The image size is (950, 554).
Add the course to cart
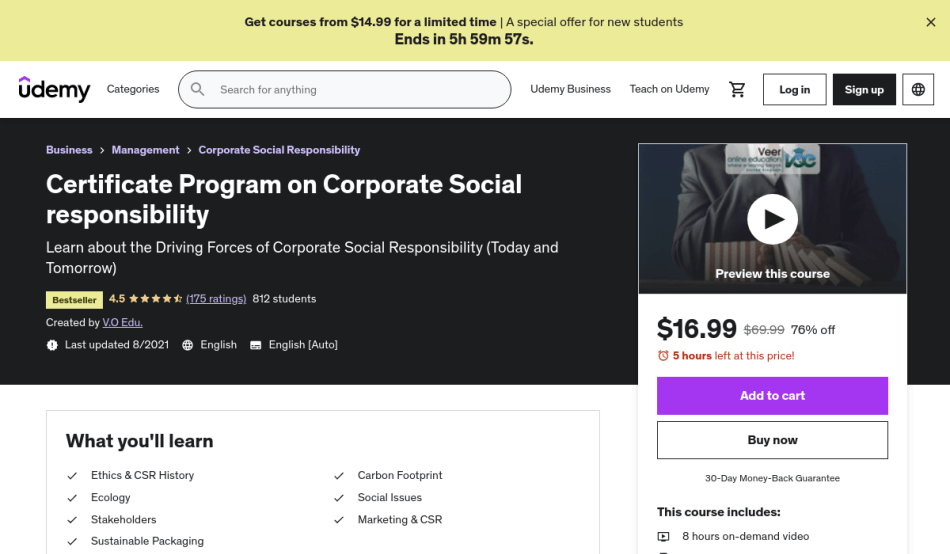(x=772, y=396)
